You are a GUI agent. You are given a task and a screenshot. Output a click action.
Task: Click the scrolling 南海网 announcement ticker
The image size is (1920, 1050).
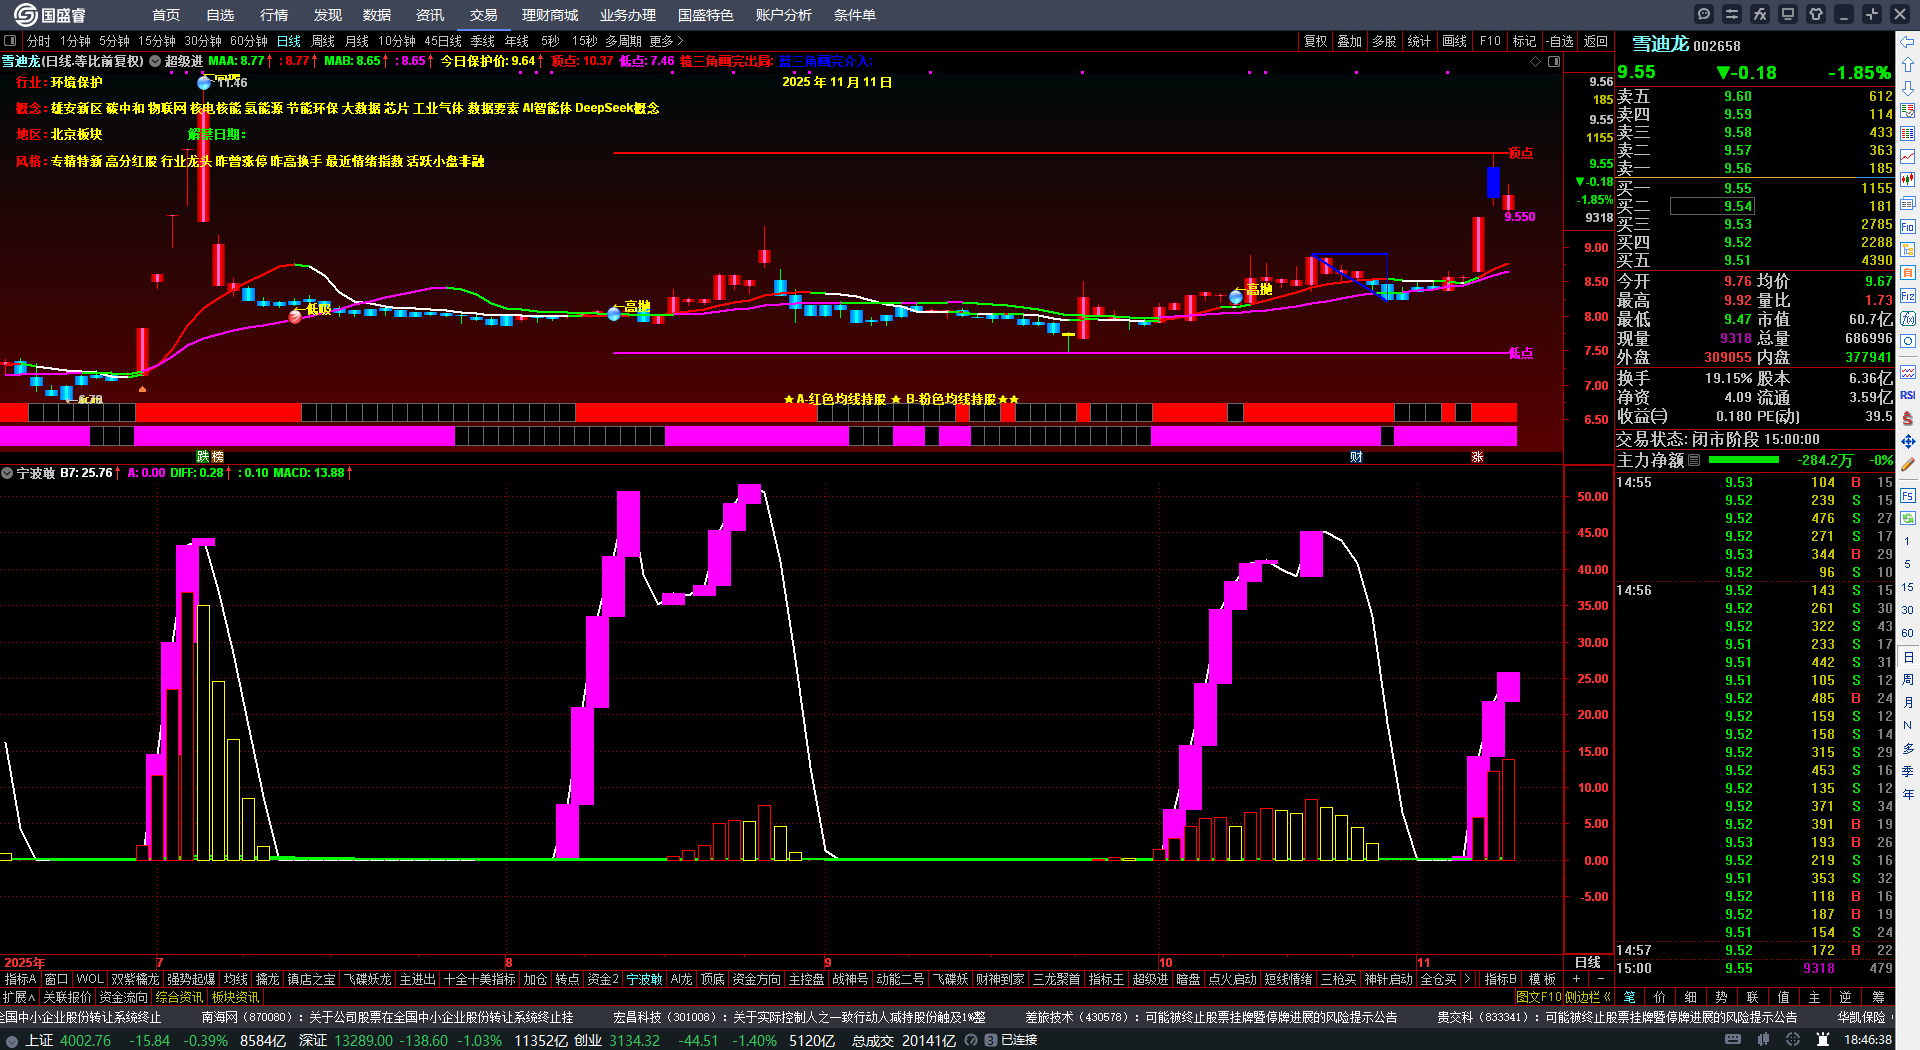[x=388, y=1017]
